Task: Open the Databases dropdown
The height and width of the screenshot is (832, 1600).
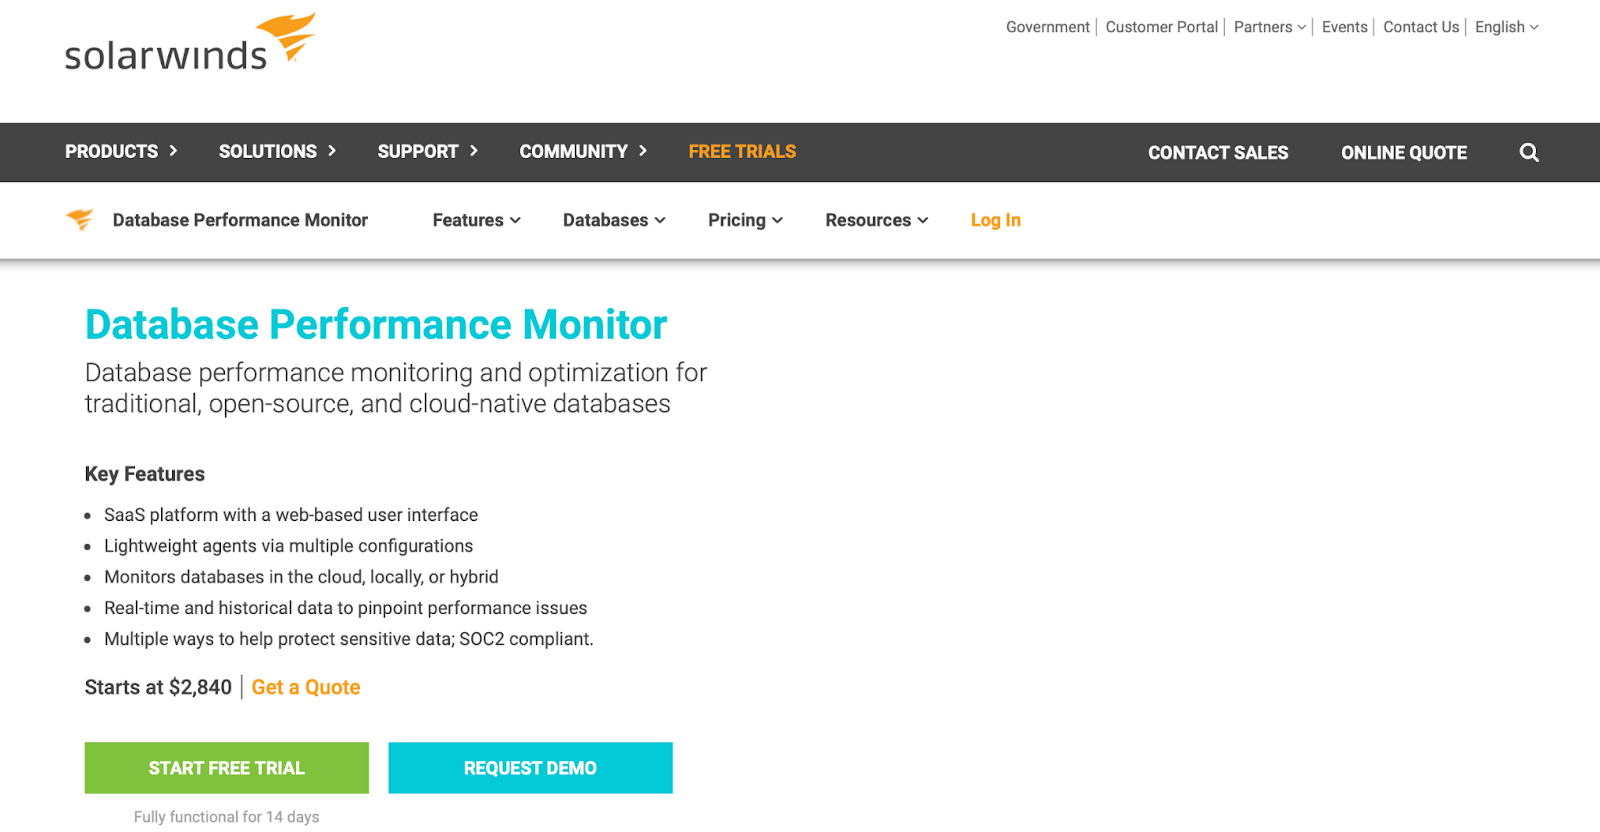Action: pyautogui.click(x=614, y=220)
